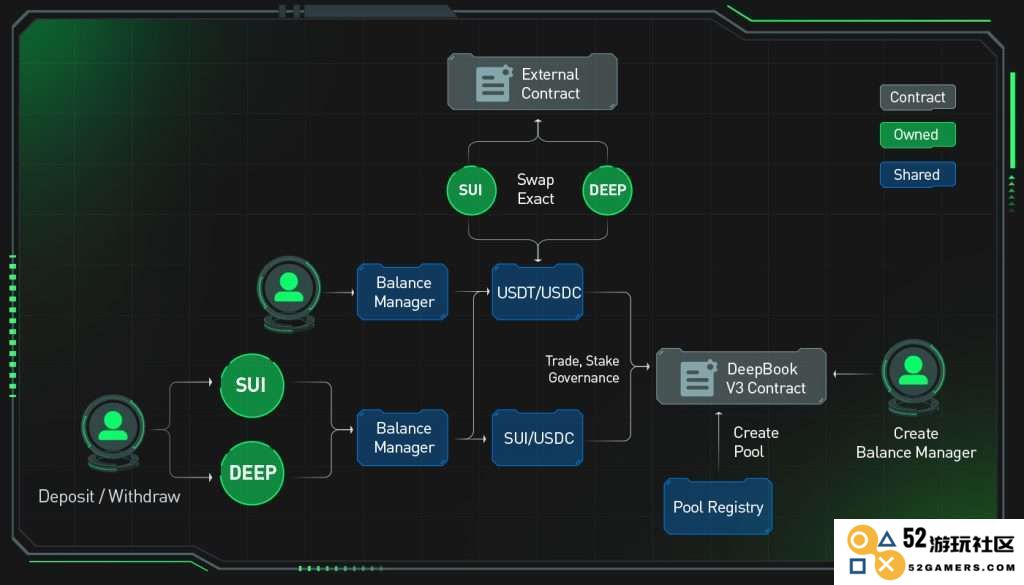
Task: Click the green Owned legend badge
Action: pyautogui.click(x=918, y=135)
